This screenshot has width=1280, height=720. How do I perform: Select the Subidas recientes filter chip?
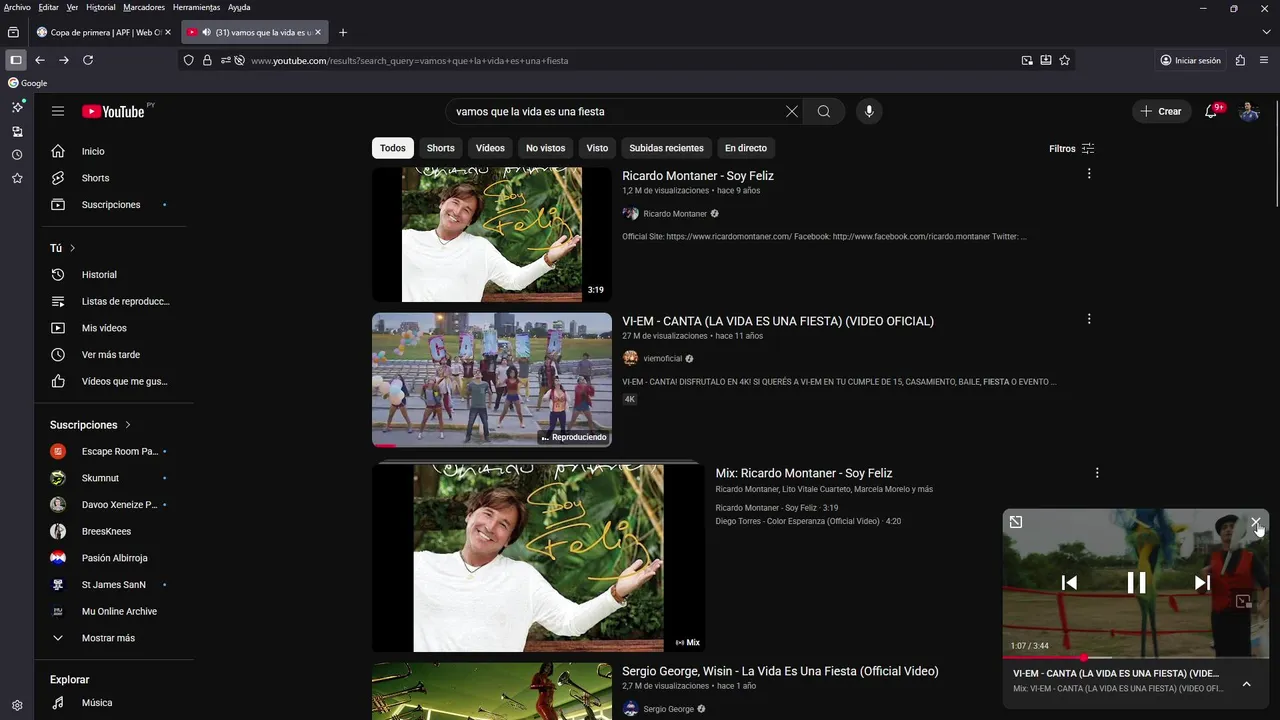click(x=667, y=148)
